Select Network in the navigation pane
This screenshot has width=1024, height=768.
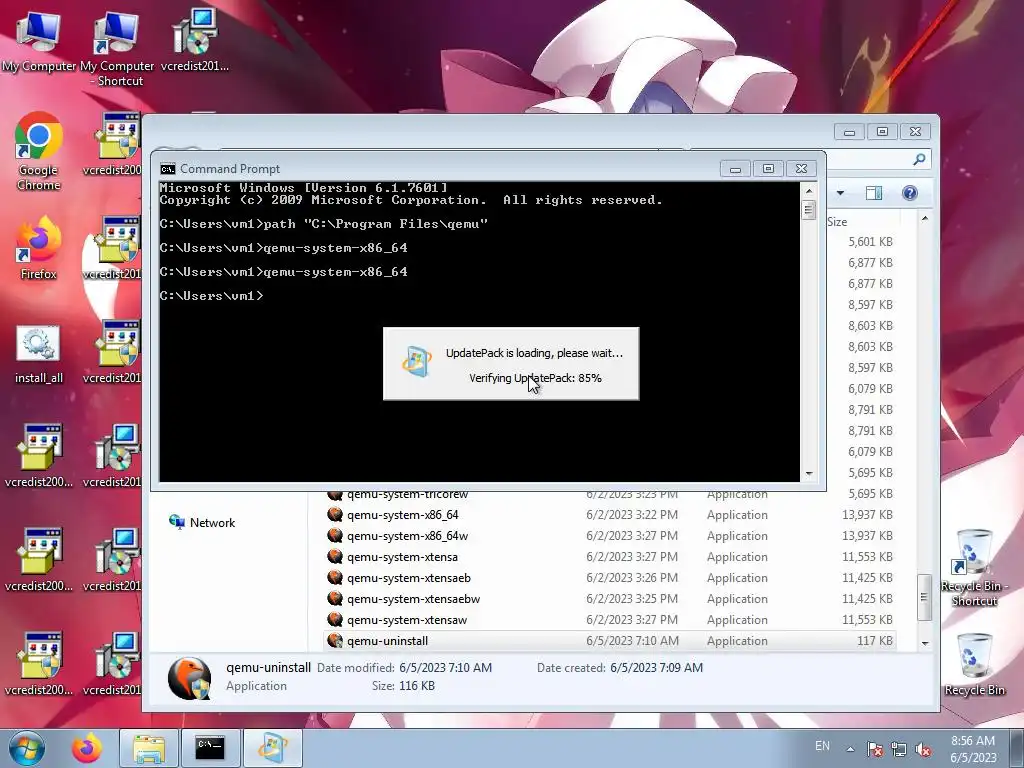pyautogui.click(x=201, y=522)
